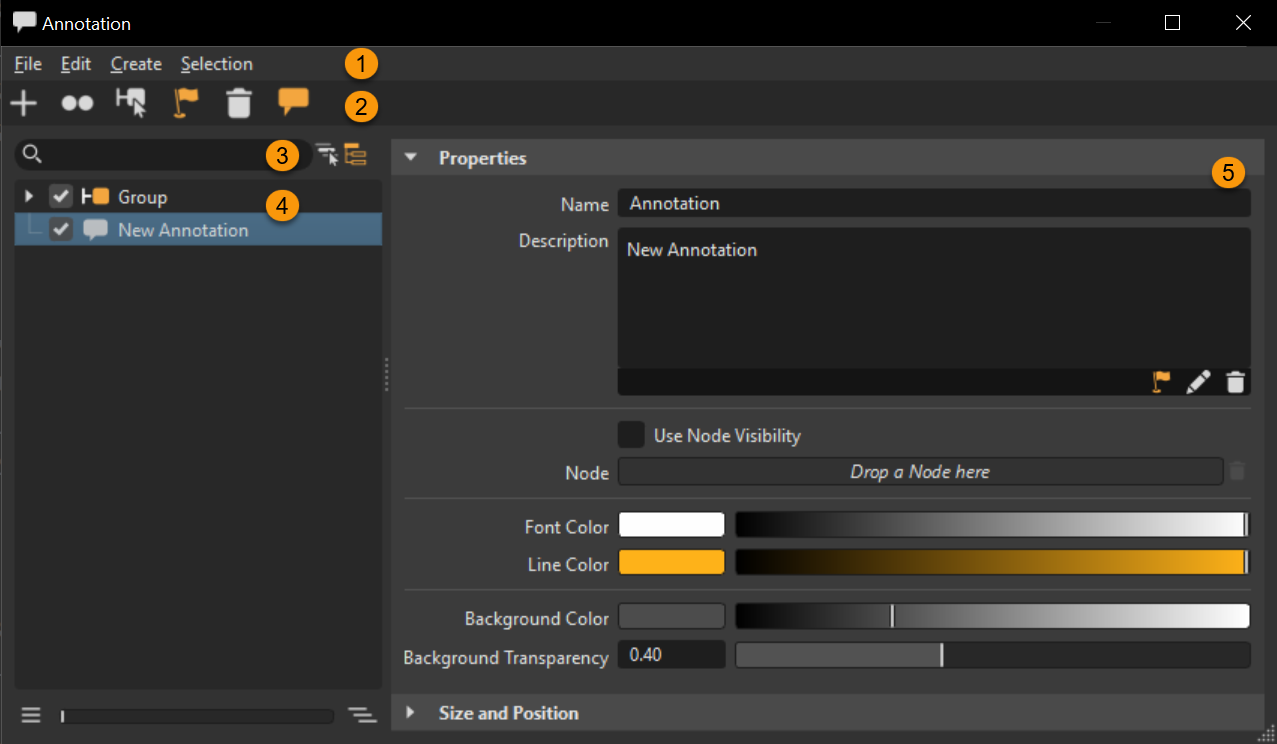Click the gray Background Color swatch
Viewport: 1277px width, 744px height.
tap(671, 617)
